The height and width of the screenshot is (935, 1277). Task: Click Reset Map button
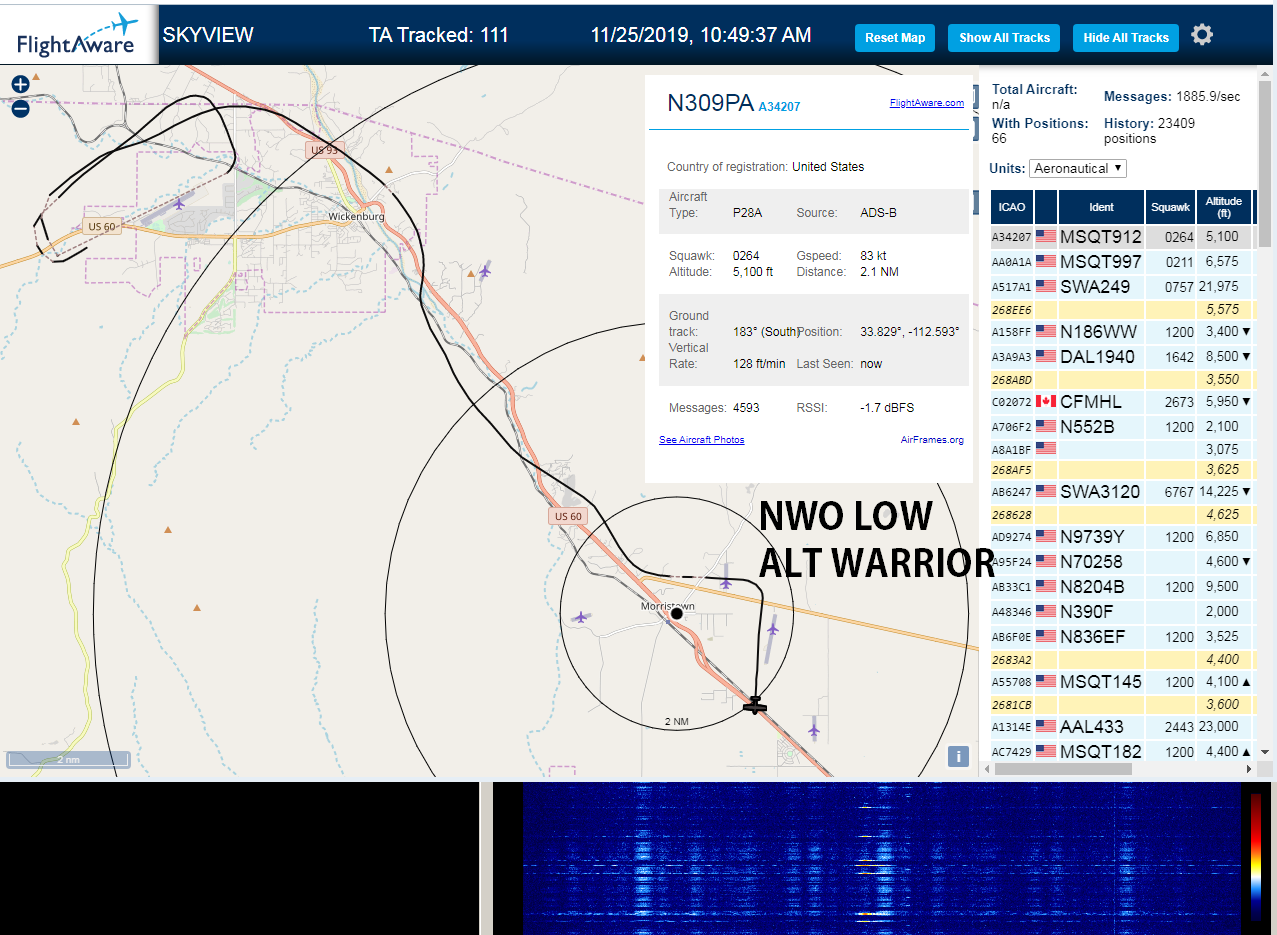(x=895, y=38)
